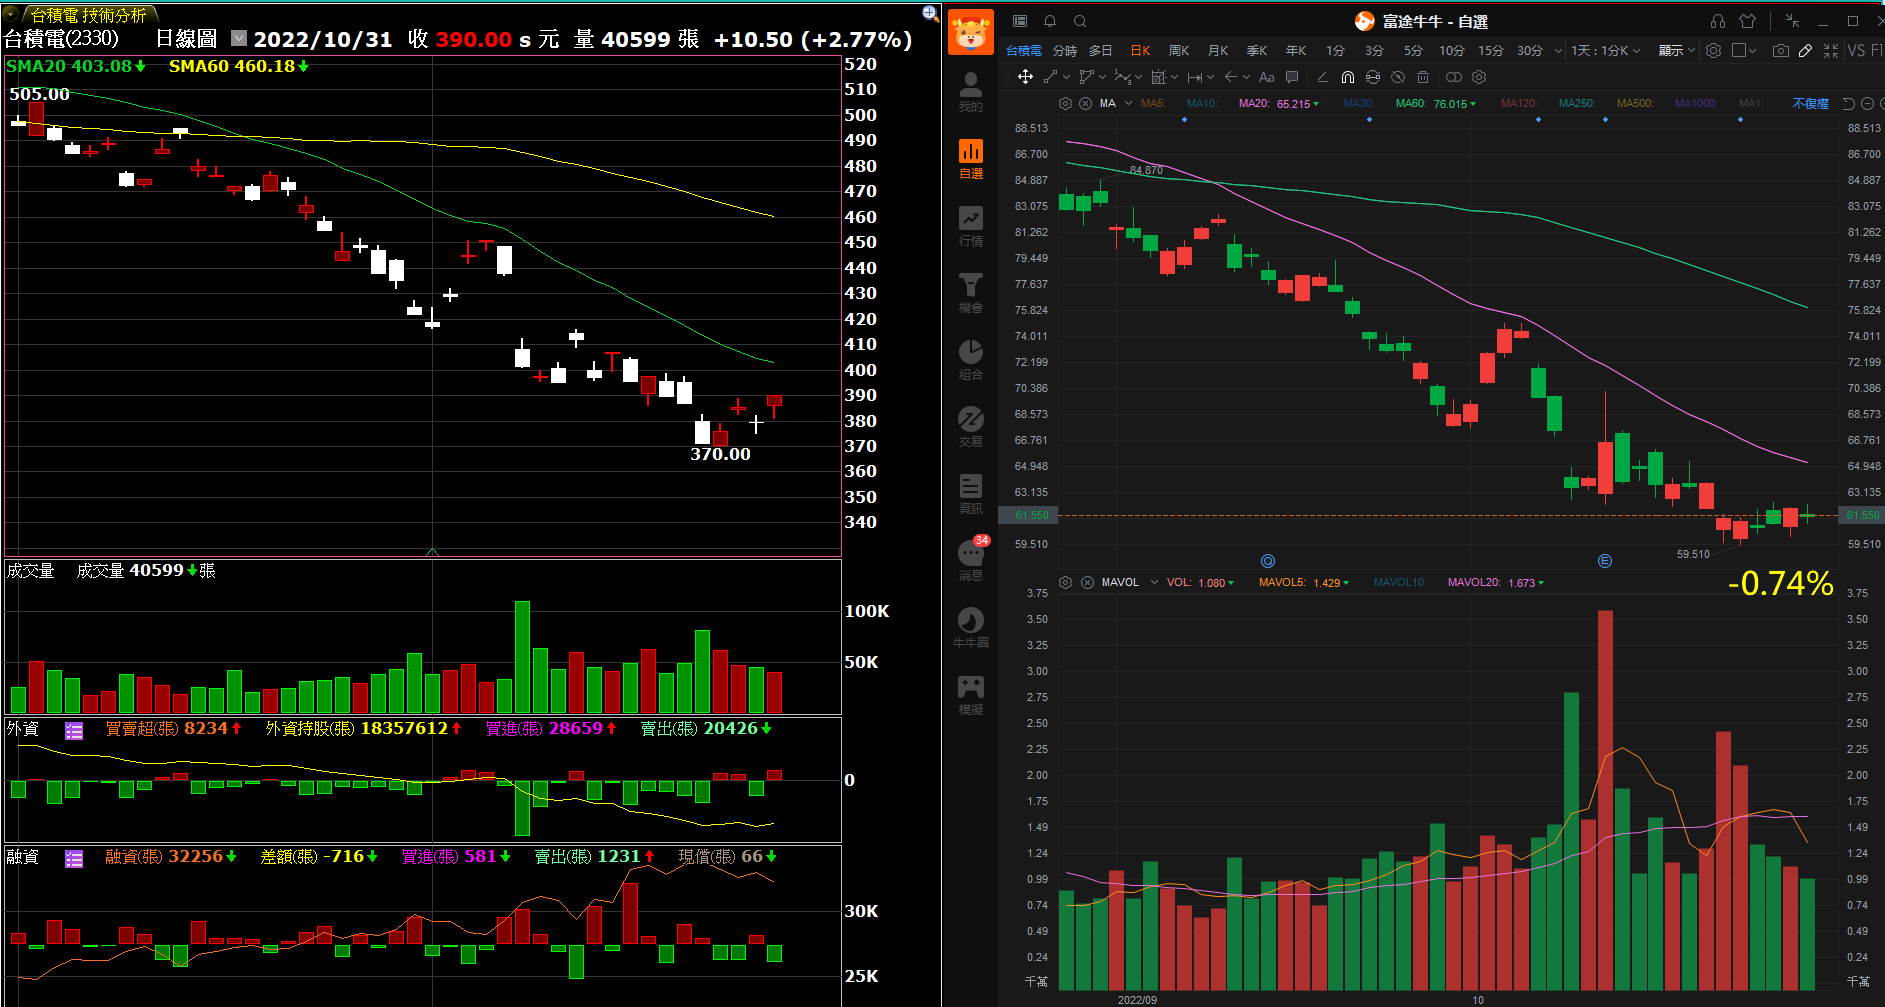This screenshot has width=1885, height=1007.
Task: Open the window layout square dropdown
Action: [1744, 50]
